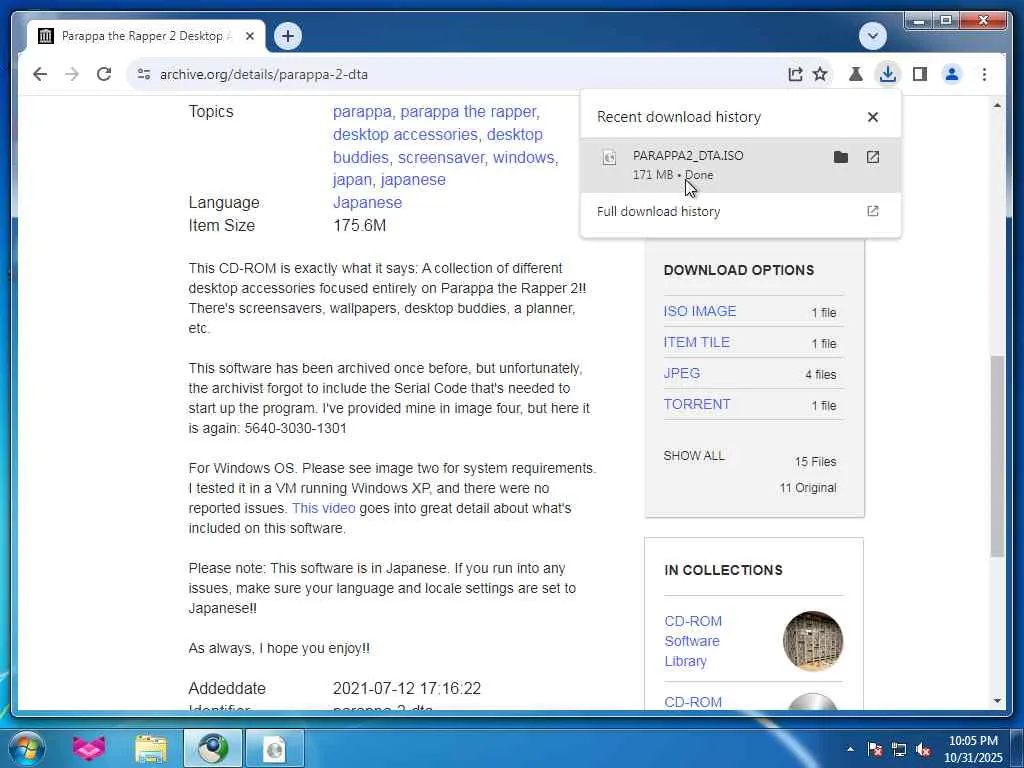Show PARAPPA2_DTA.ISO in folder
1024x768 pixels.
[840, 157]
